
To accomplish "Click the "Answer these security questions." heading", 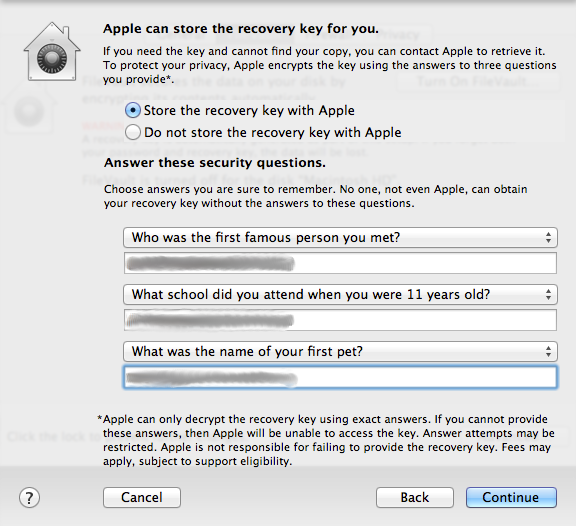I will (215, 163).
